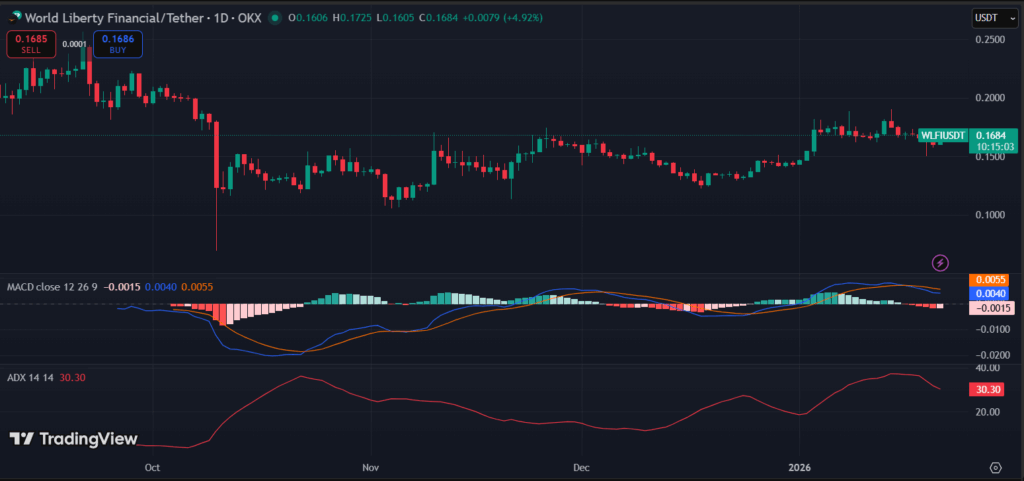
Task: Click the purple lightning bolt icon
Action: [940, 262]
